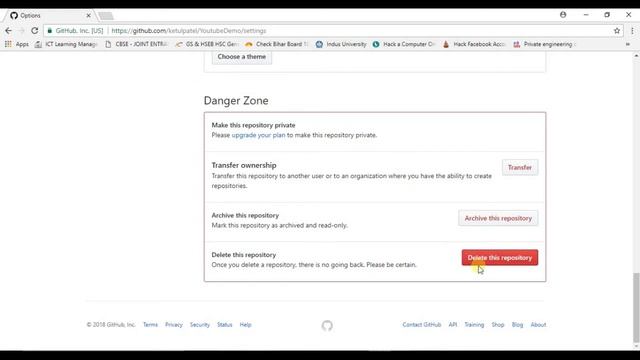Click the browser forward arrow

pos(22,31)
